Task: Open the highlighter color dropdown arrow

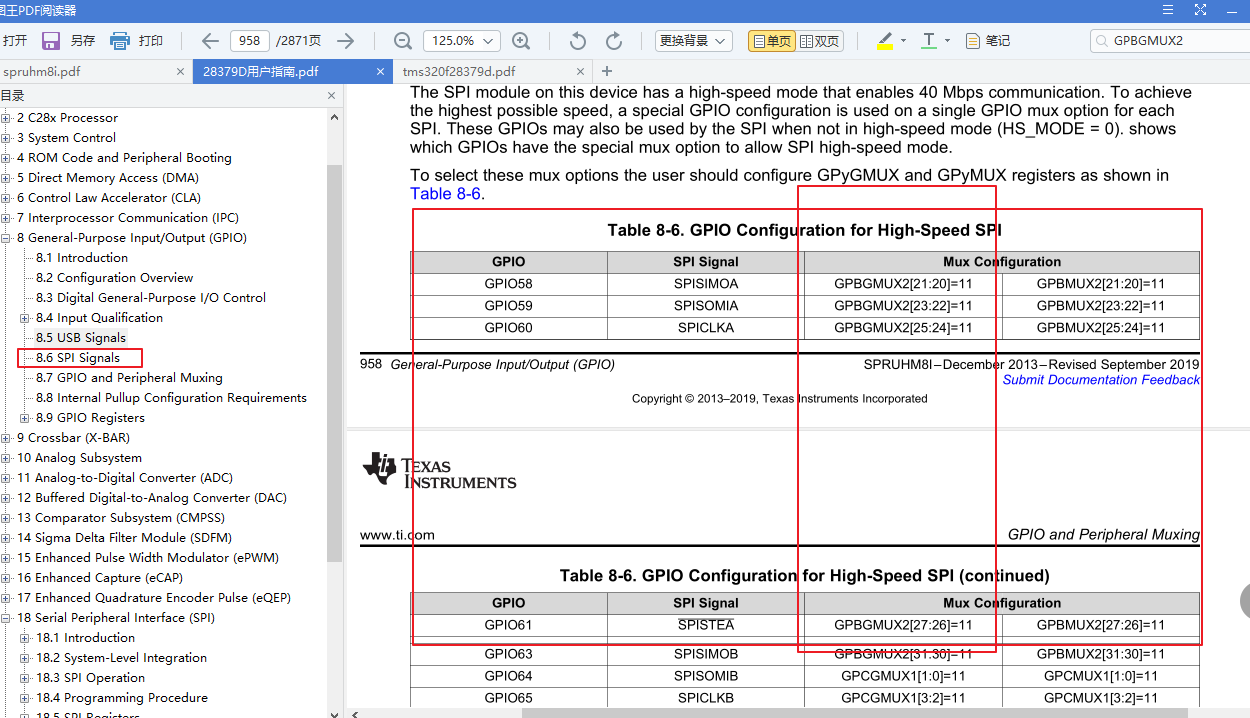Action: tap(903, 41)
